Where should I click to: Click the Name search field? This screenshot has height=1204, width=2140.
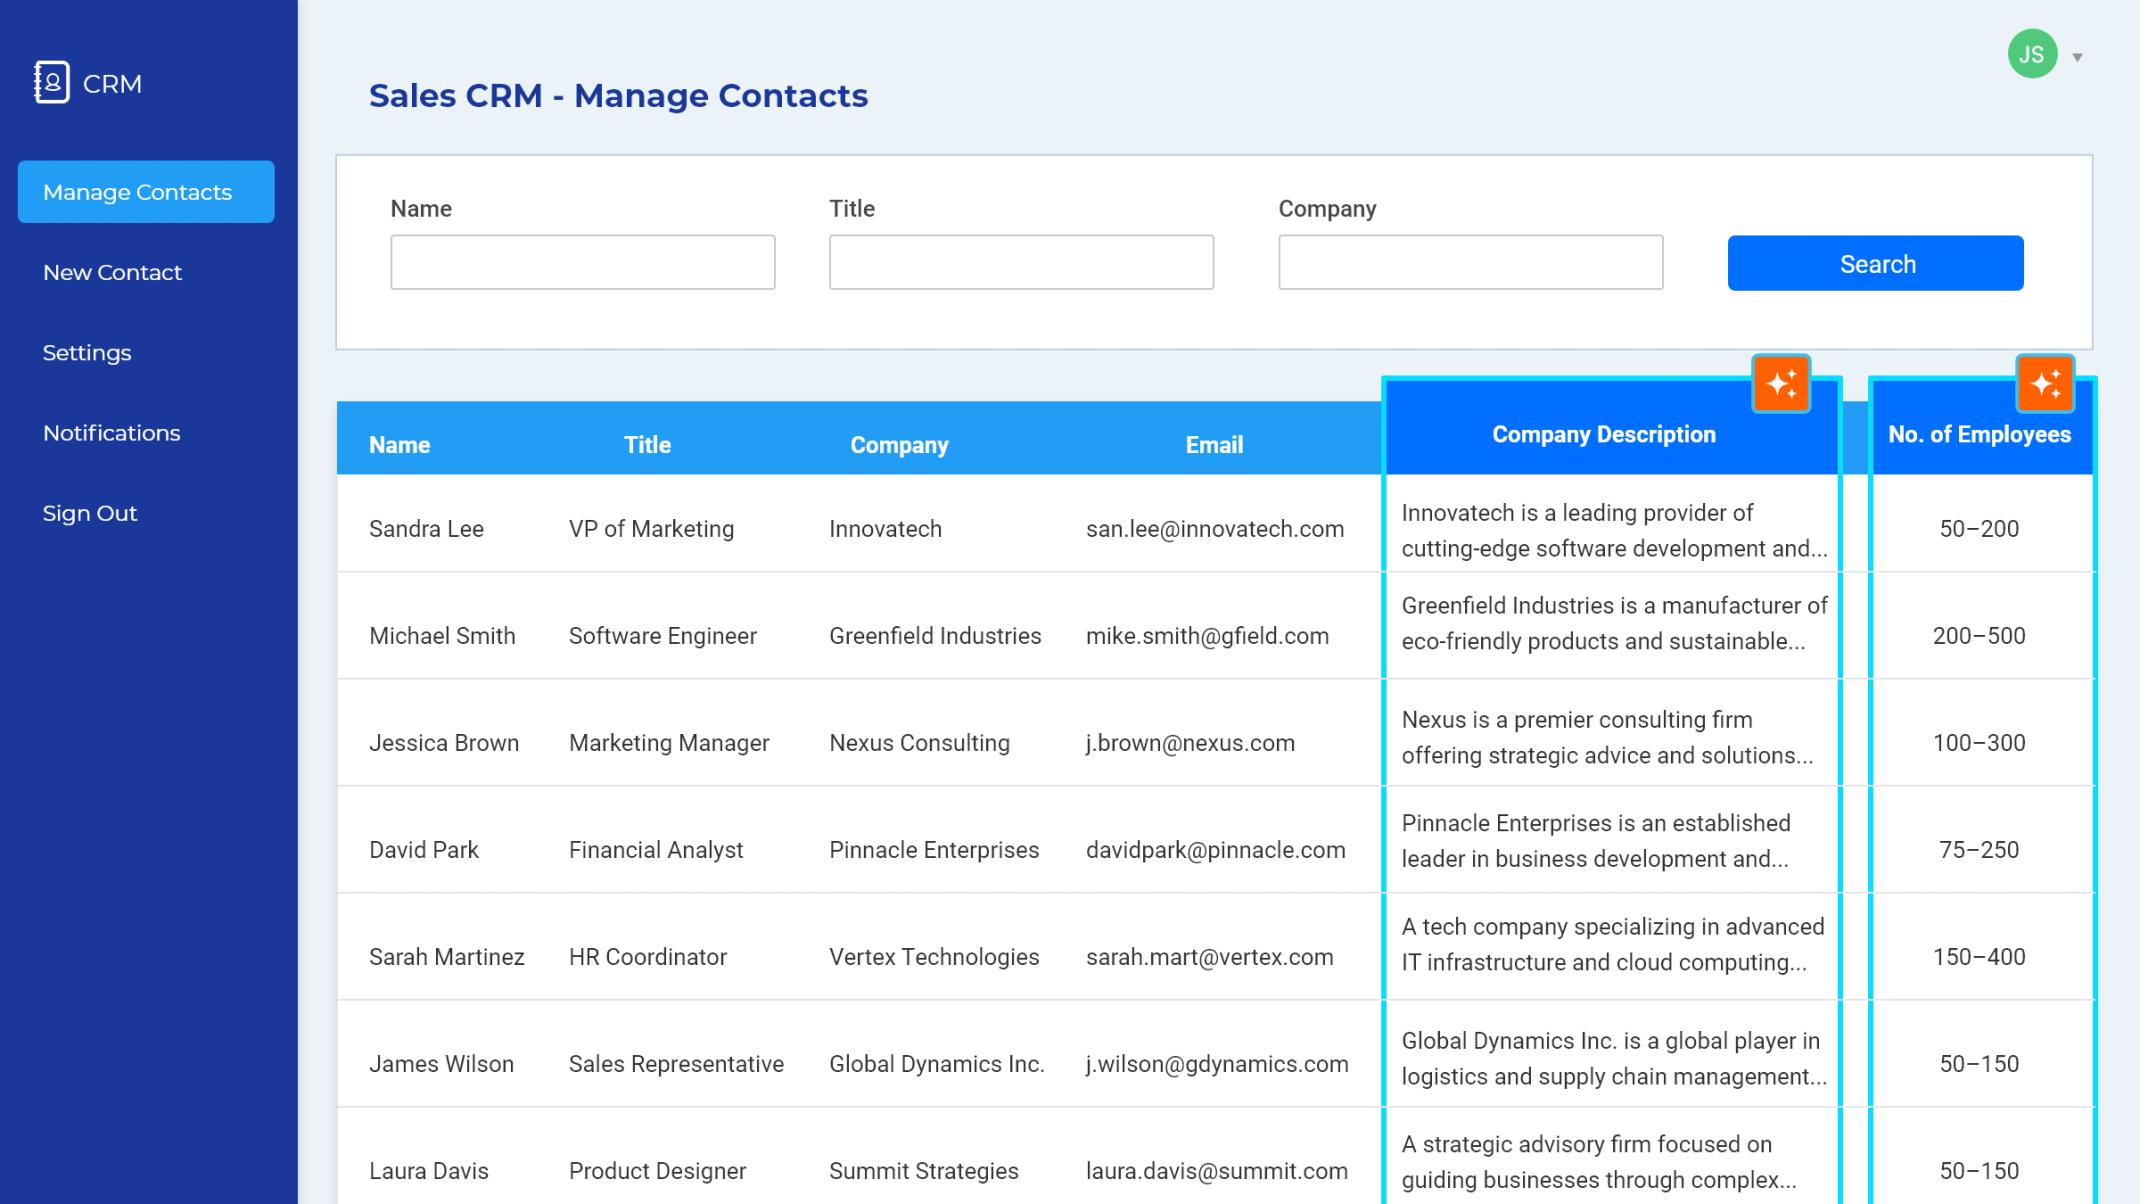point(583,262)
